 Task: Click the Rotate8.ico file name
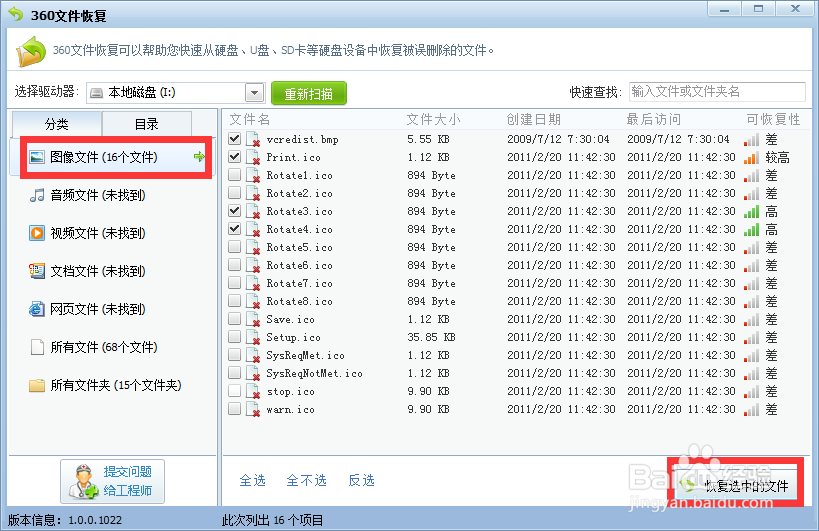point(299,301)
